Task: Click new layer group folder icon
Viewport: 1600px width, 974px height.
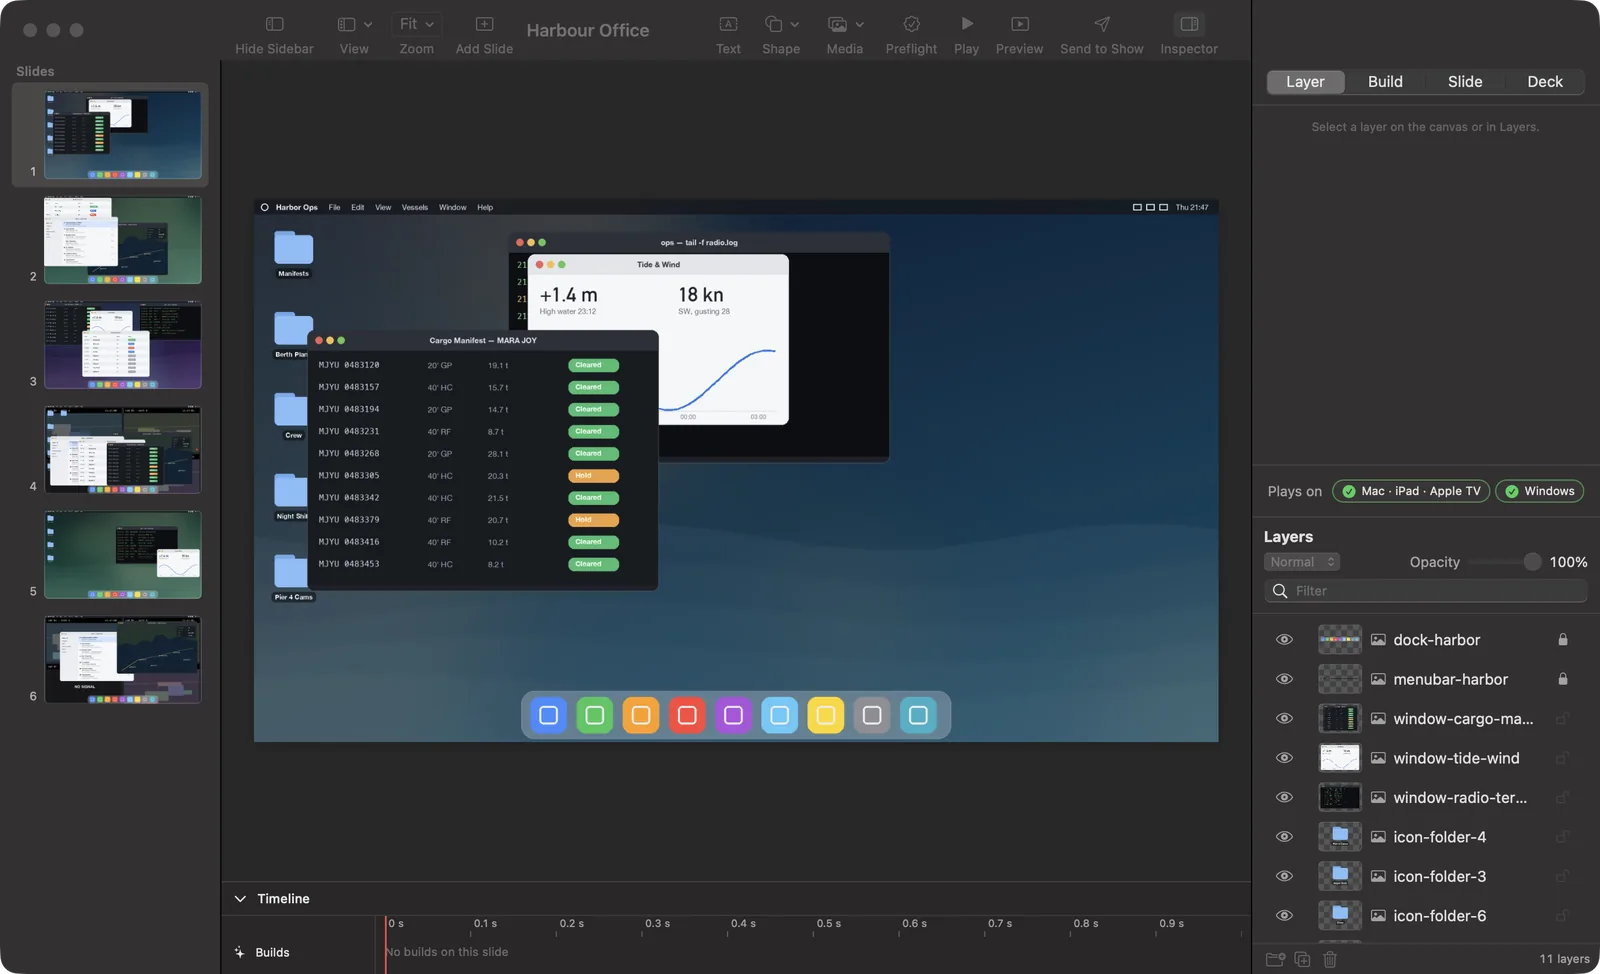Action: [x=1275, y=959]
